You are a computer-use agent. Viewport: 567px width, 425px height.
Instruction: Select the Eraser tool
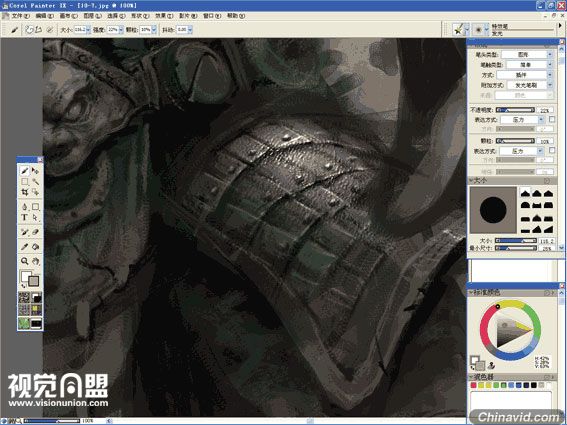coord(35,232)
